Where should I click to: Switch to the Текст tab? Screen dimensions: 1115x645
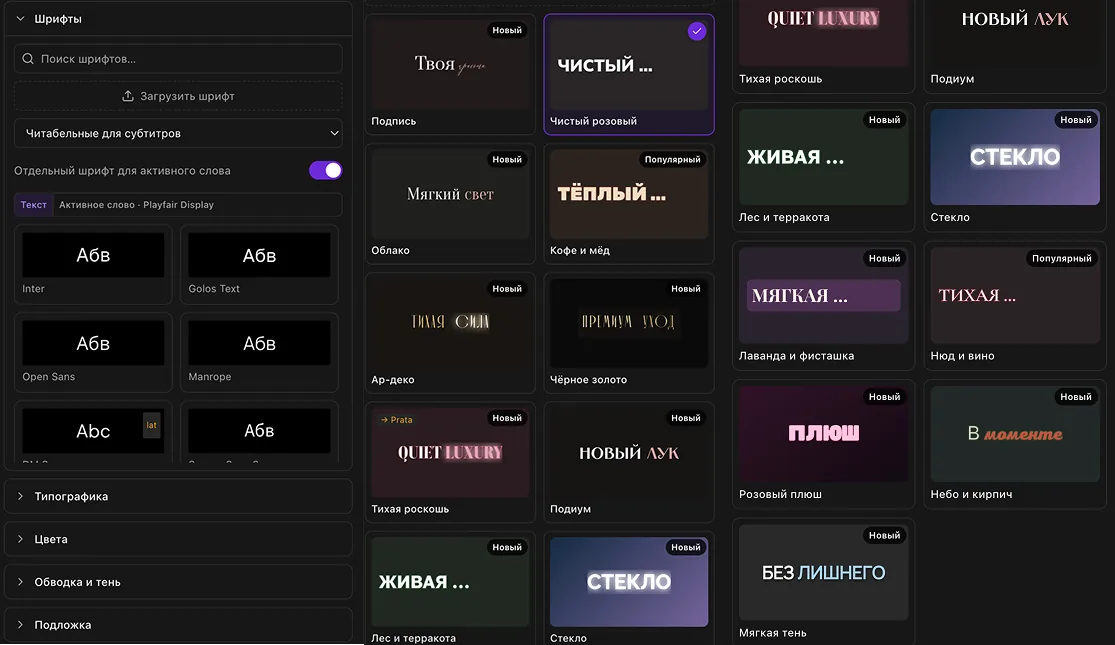pyautogui.click(x=33, y=205)
